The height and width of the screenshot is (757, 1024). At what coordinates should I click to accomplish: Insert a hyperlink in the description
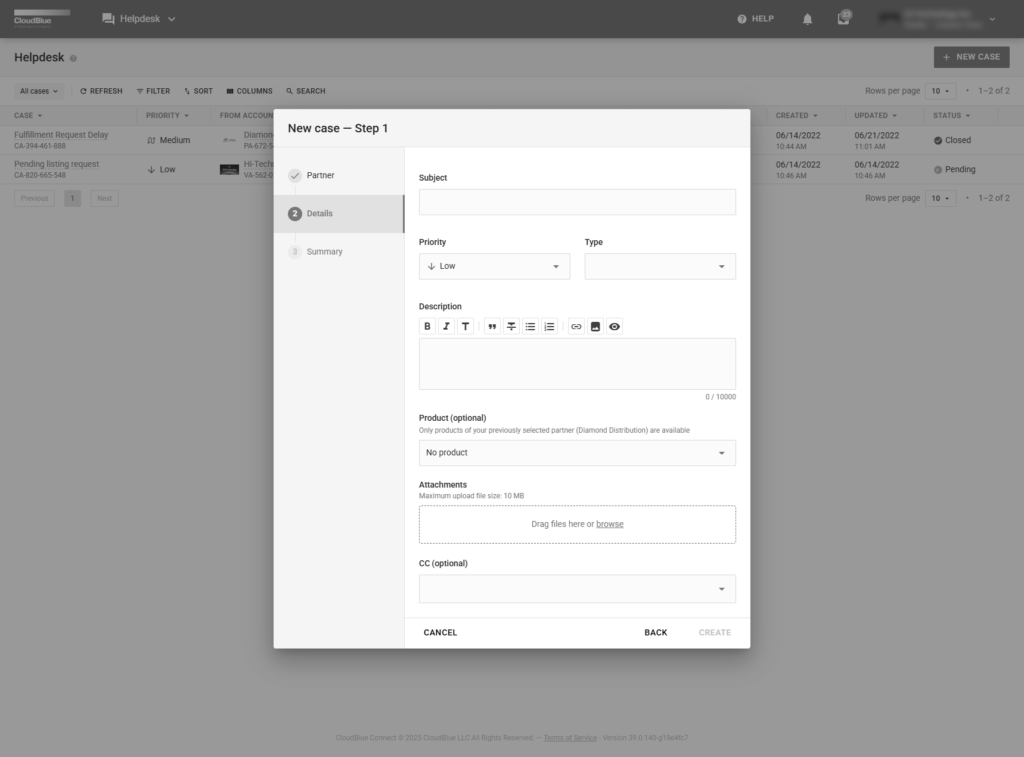pyautogui.click(x=576, y=326)
